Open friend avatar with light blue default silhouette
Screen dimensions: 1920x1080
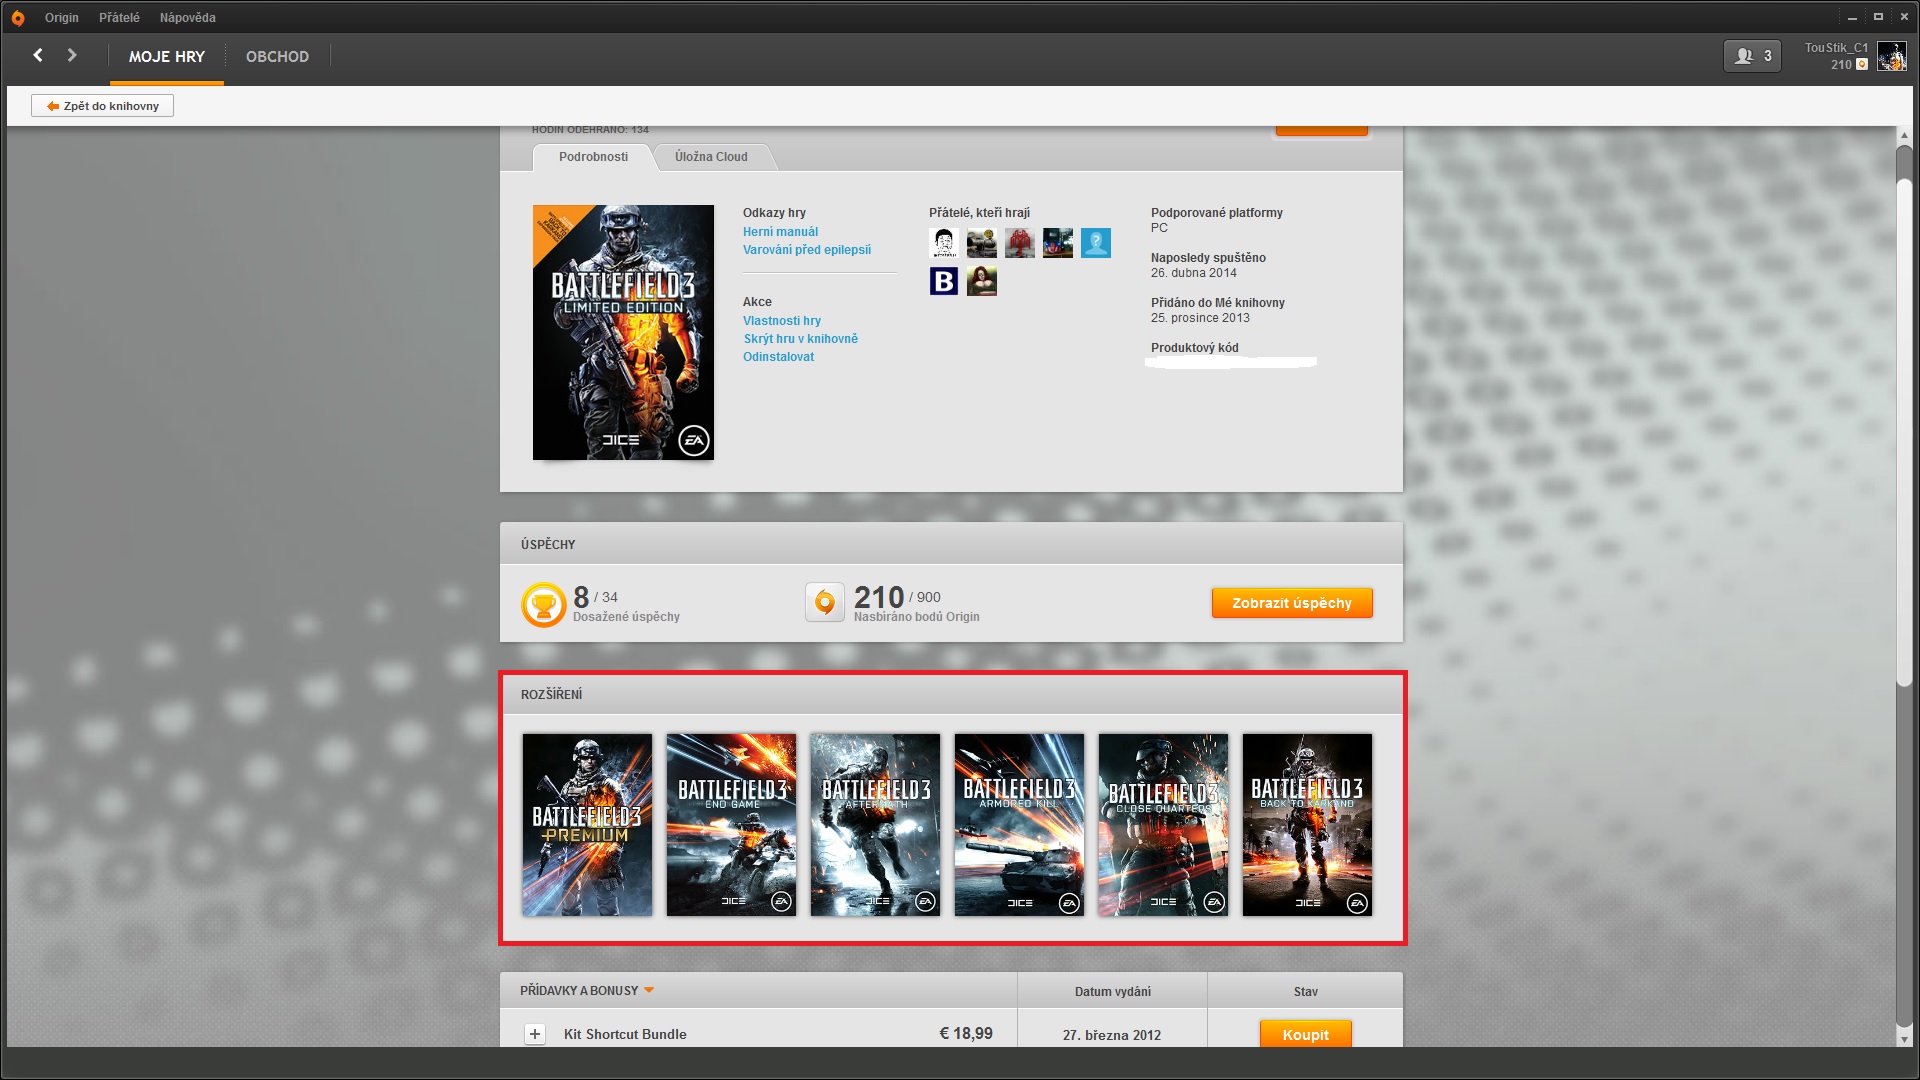(1096, 243)
